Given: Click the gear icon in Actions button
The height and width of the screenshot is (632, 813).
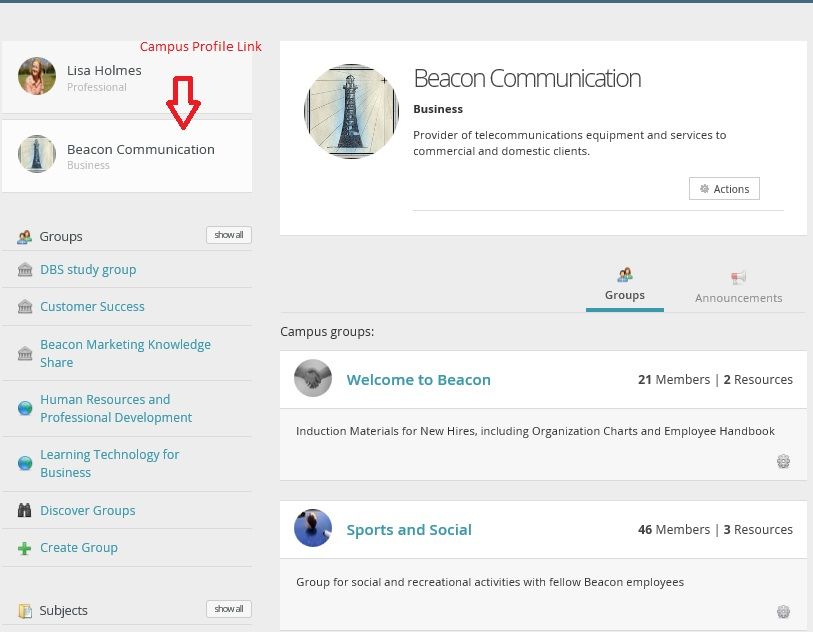Looking at the screenshot, I should coord(705,189).
